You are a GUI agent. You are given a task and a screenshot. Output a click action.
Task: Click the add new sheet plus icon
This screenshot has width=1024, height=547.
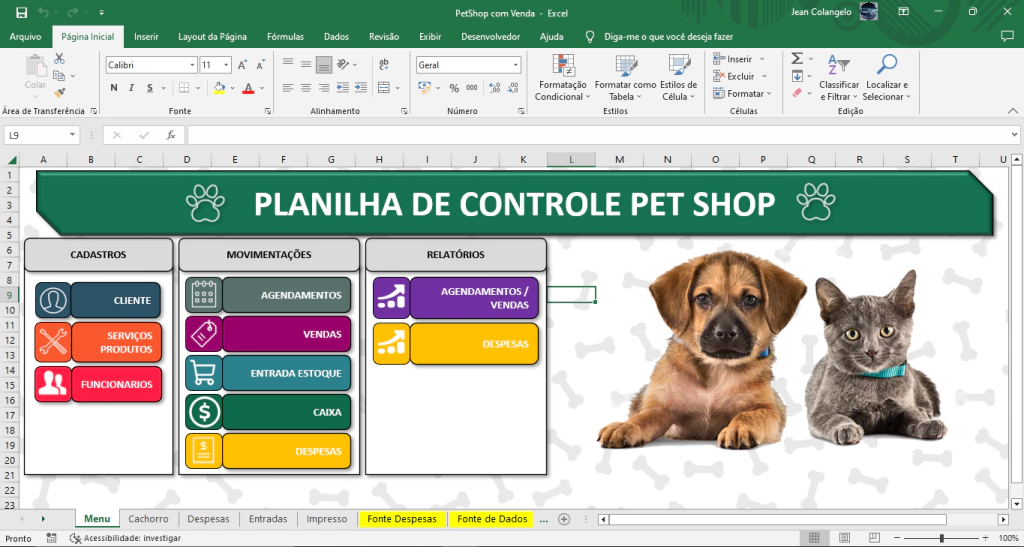564,519
